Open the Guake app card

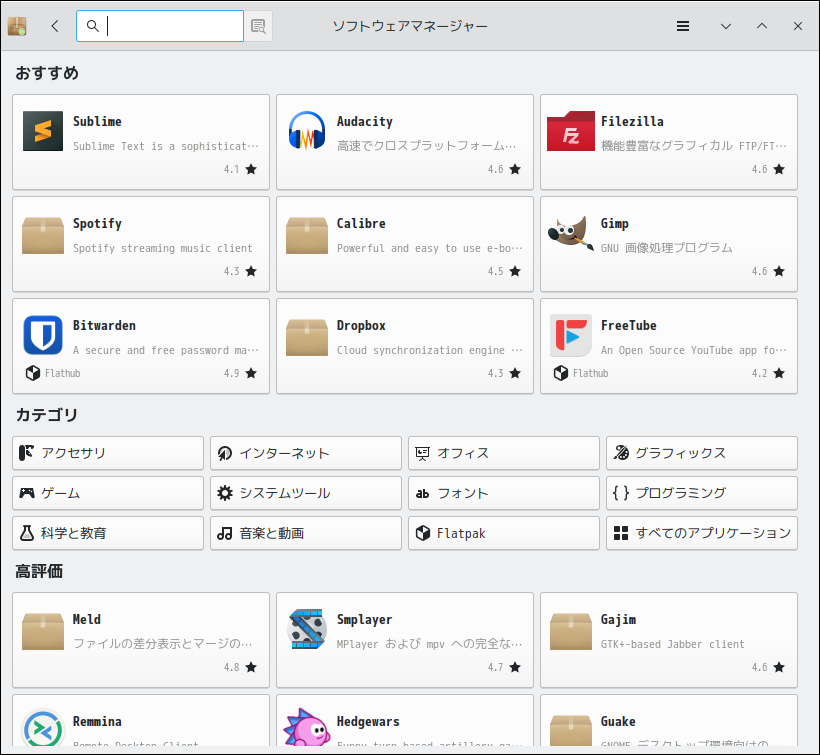(669, 722)
